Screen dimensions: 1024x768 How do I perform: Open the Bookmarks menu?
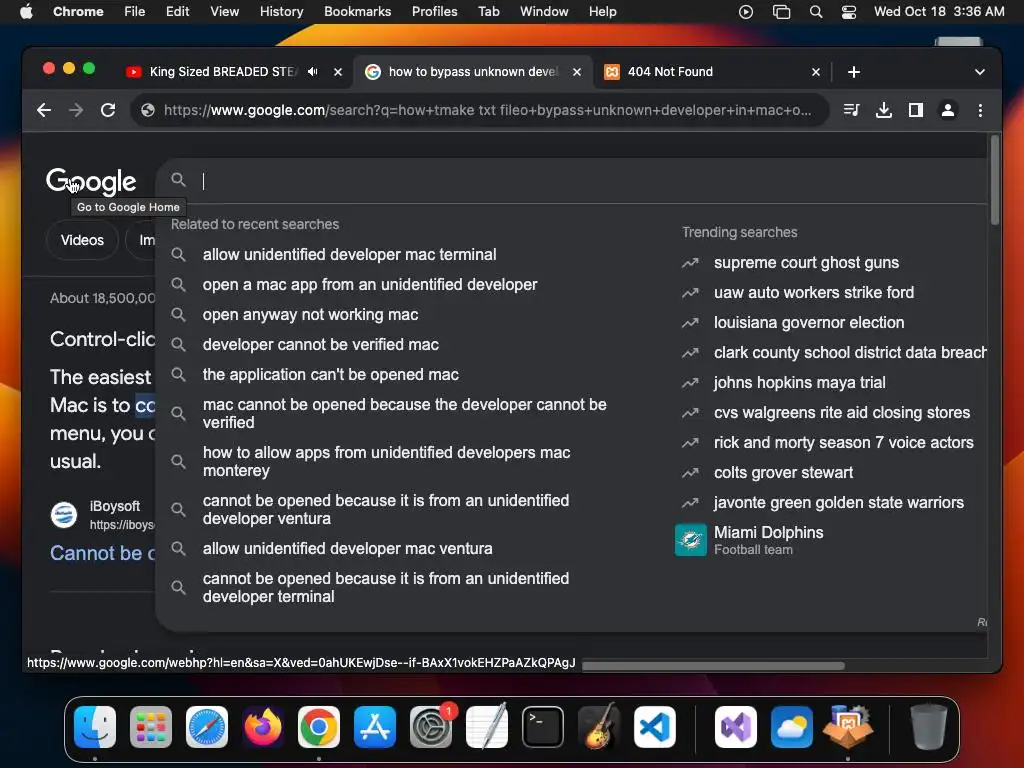[x=357, y=11]
